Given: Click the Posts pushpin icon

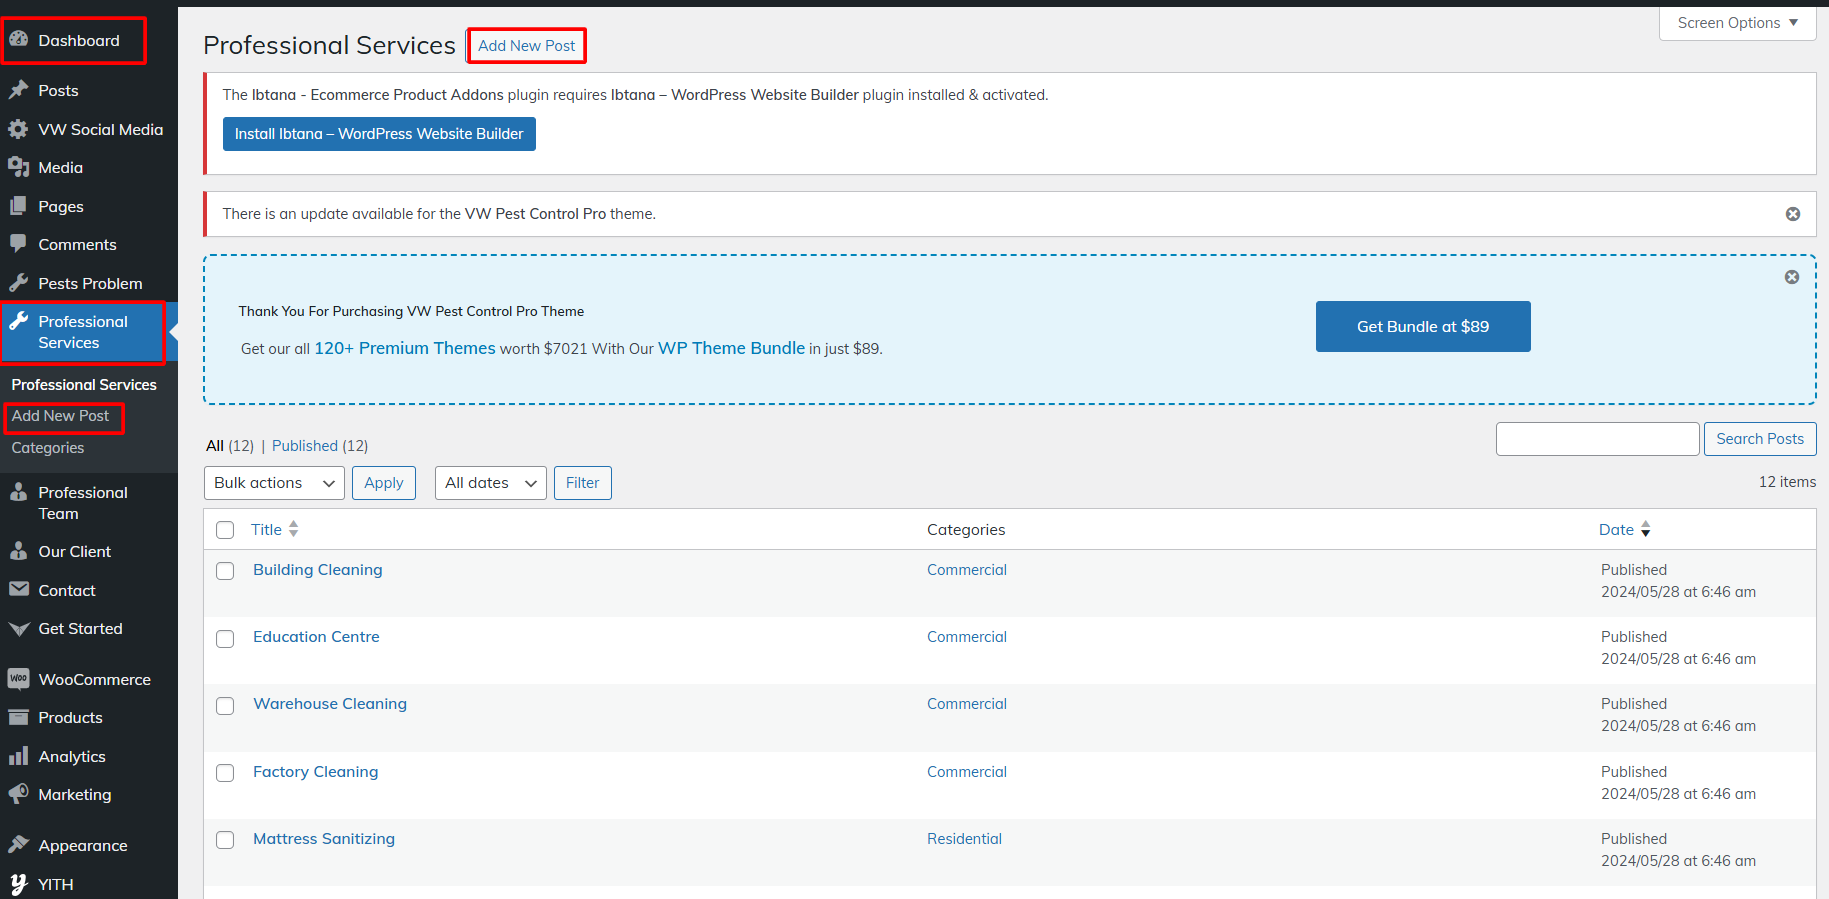Looking at the screenshot, I should 19,90.
